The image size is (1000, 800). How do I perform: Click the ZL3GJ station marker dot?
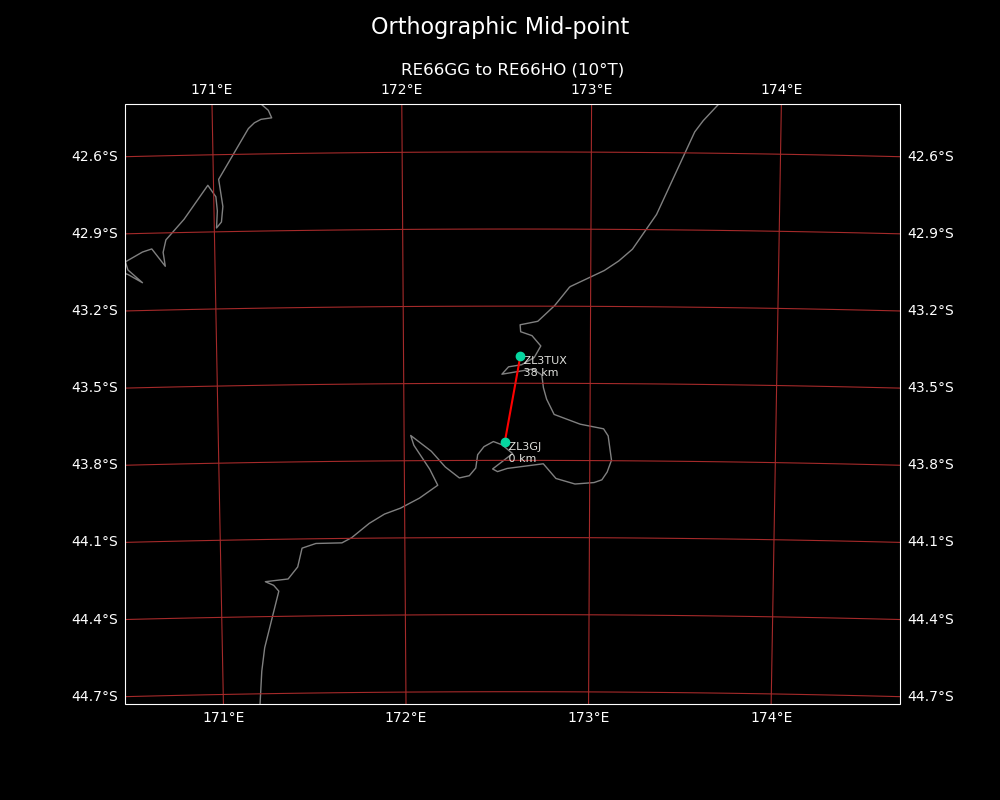(x=505, y=443)
